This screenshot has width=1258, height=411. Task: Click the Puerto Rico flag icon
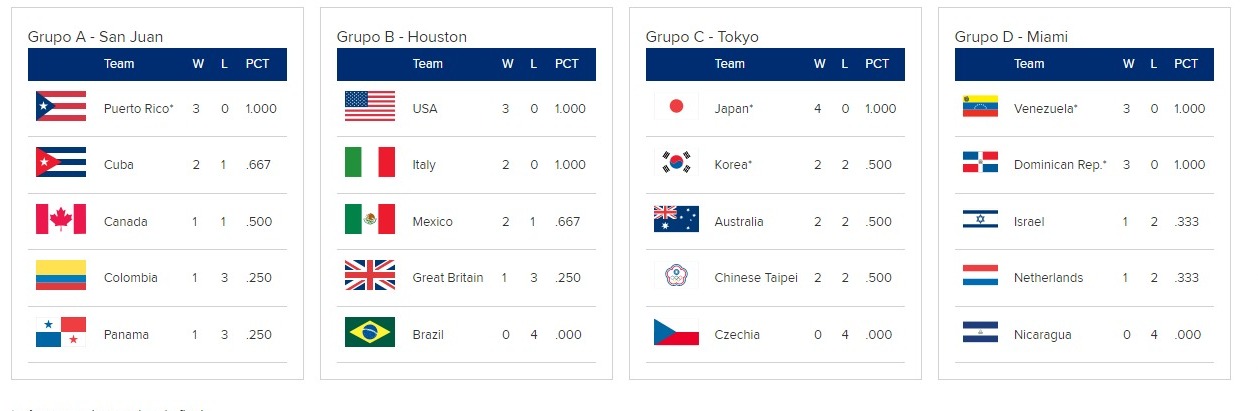60,107
